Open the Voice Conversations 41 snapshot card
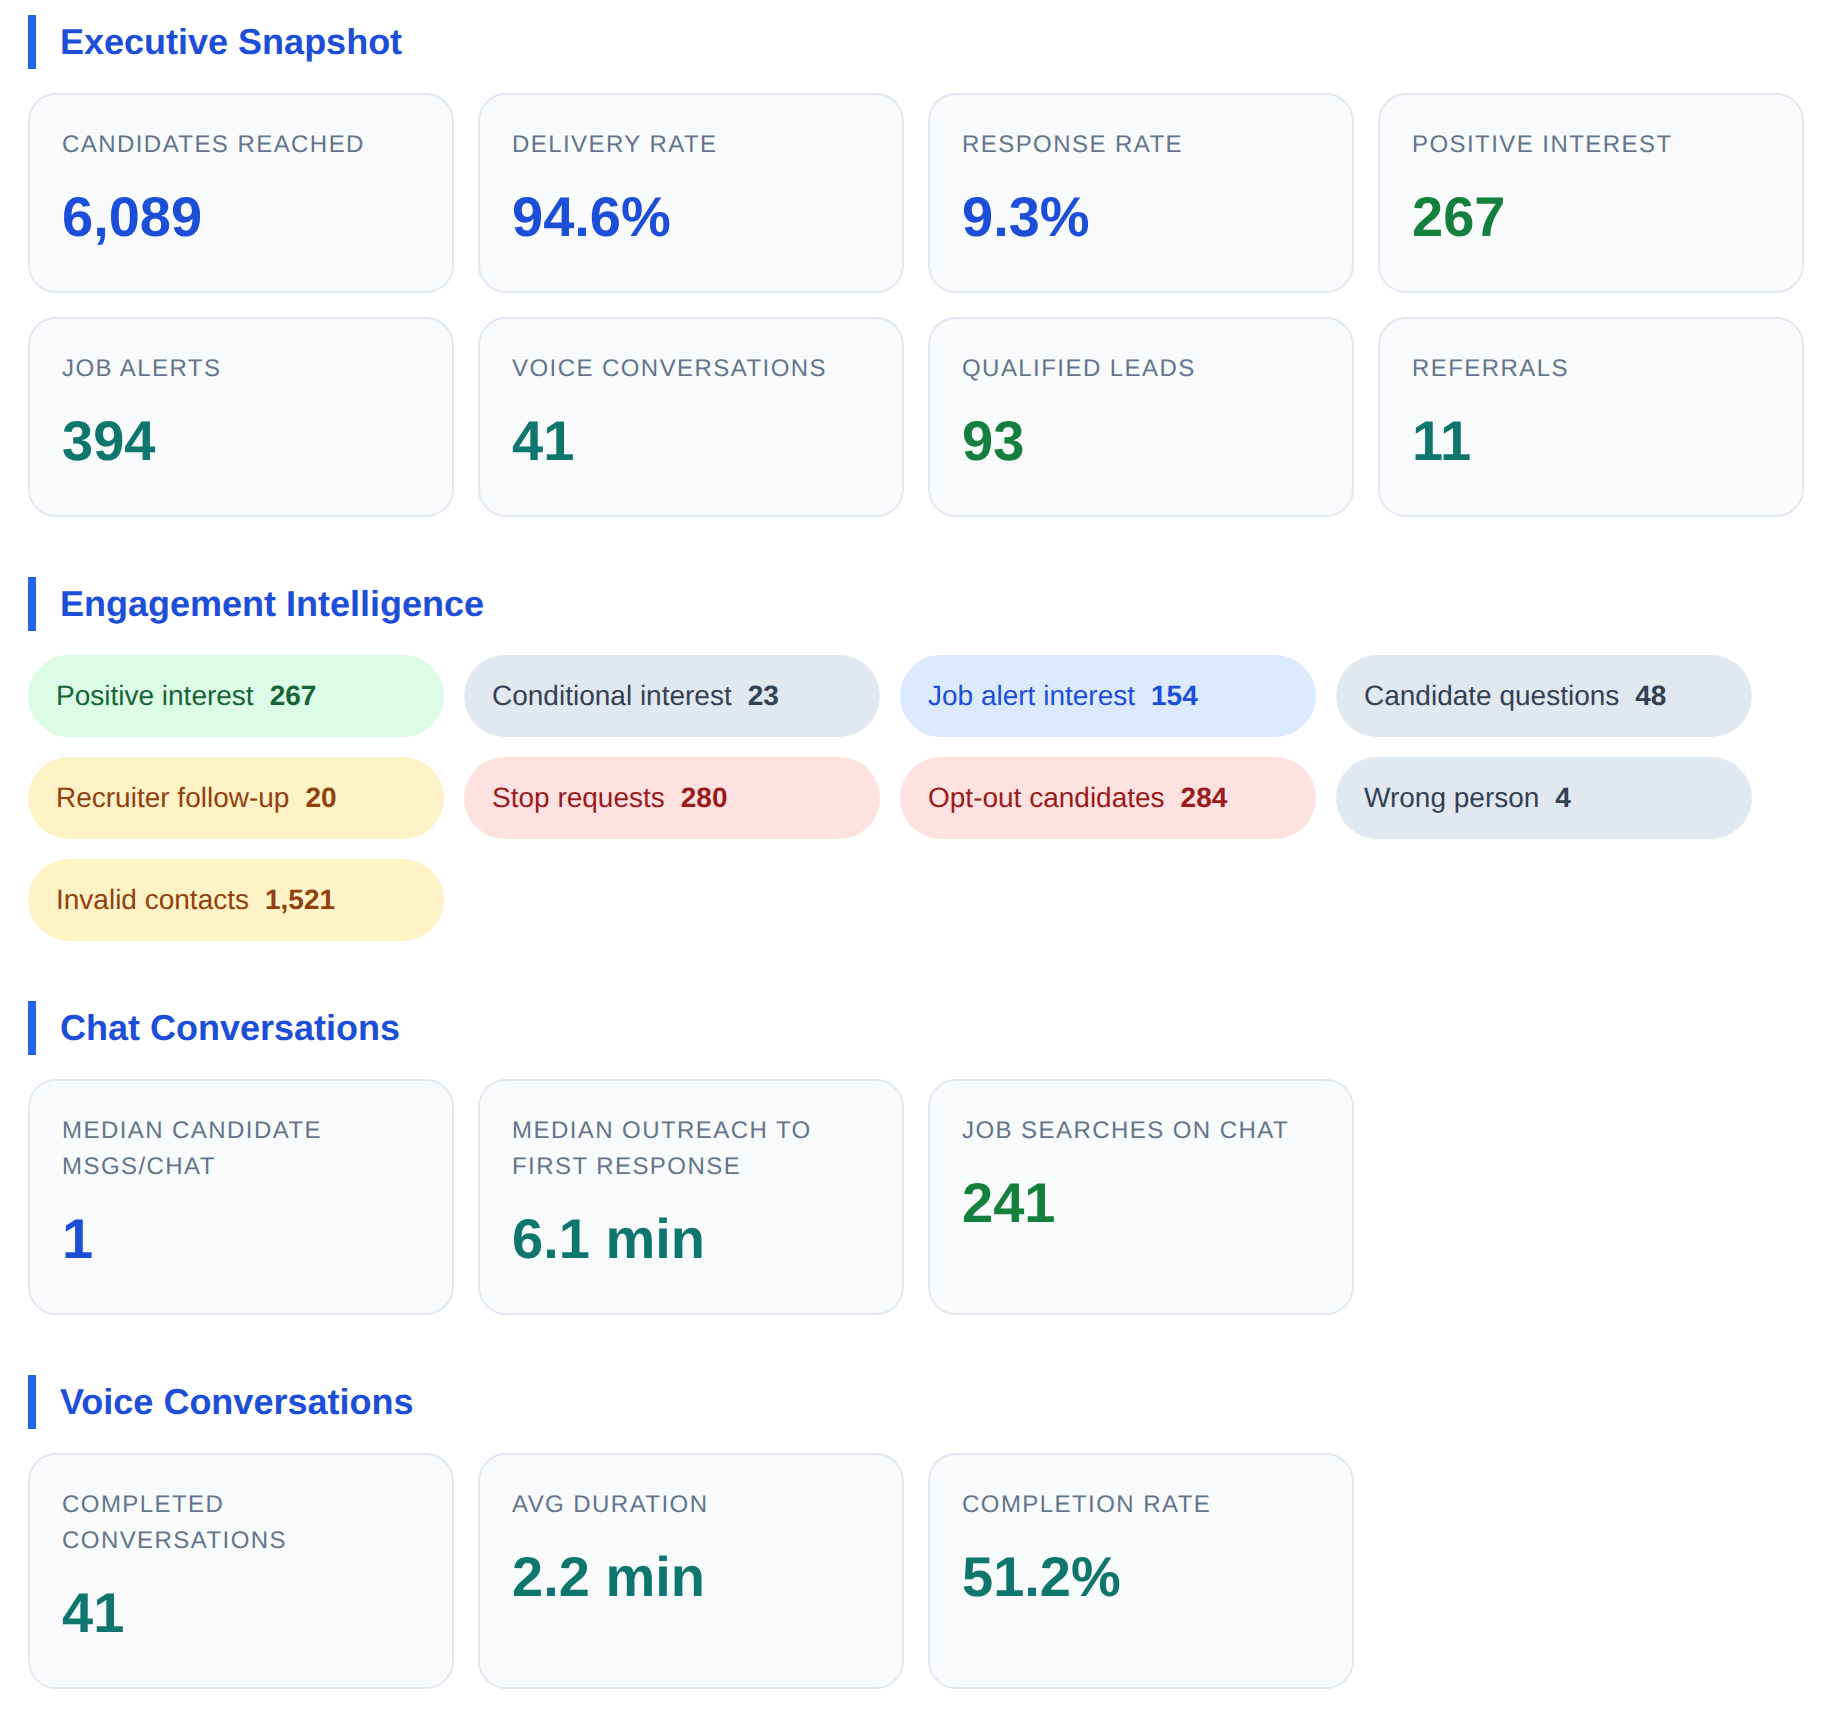Viewport: 1836px width, 1714px height. pos(691,417)
